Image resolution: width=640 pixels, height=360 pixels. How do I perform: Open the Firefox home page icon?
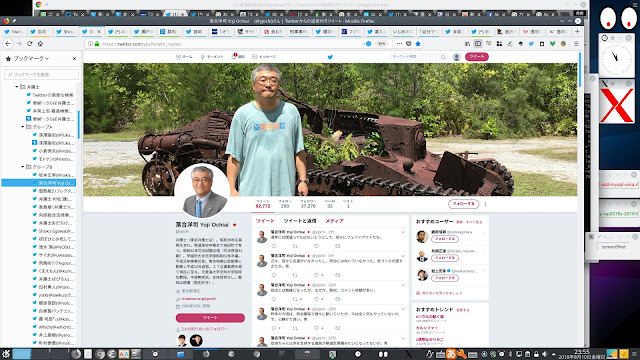(40, 44)
